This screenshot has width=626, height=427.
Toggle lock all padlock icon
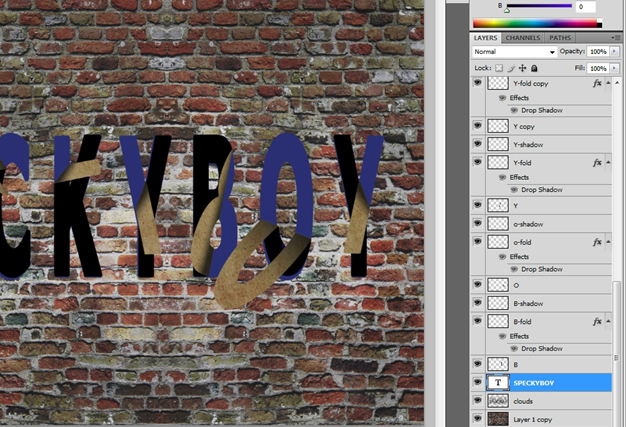click(x=534, y=68)
